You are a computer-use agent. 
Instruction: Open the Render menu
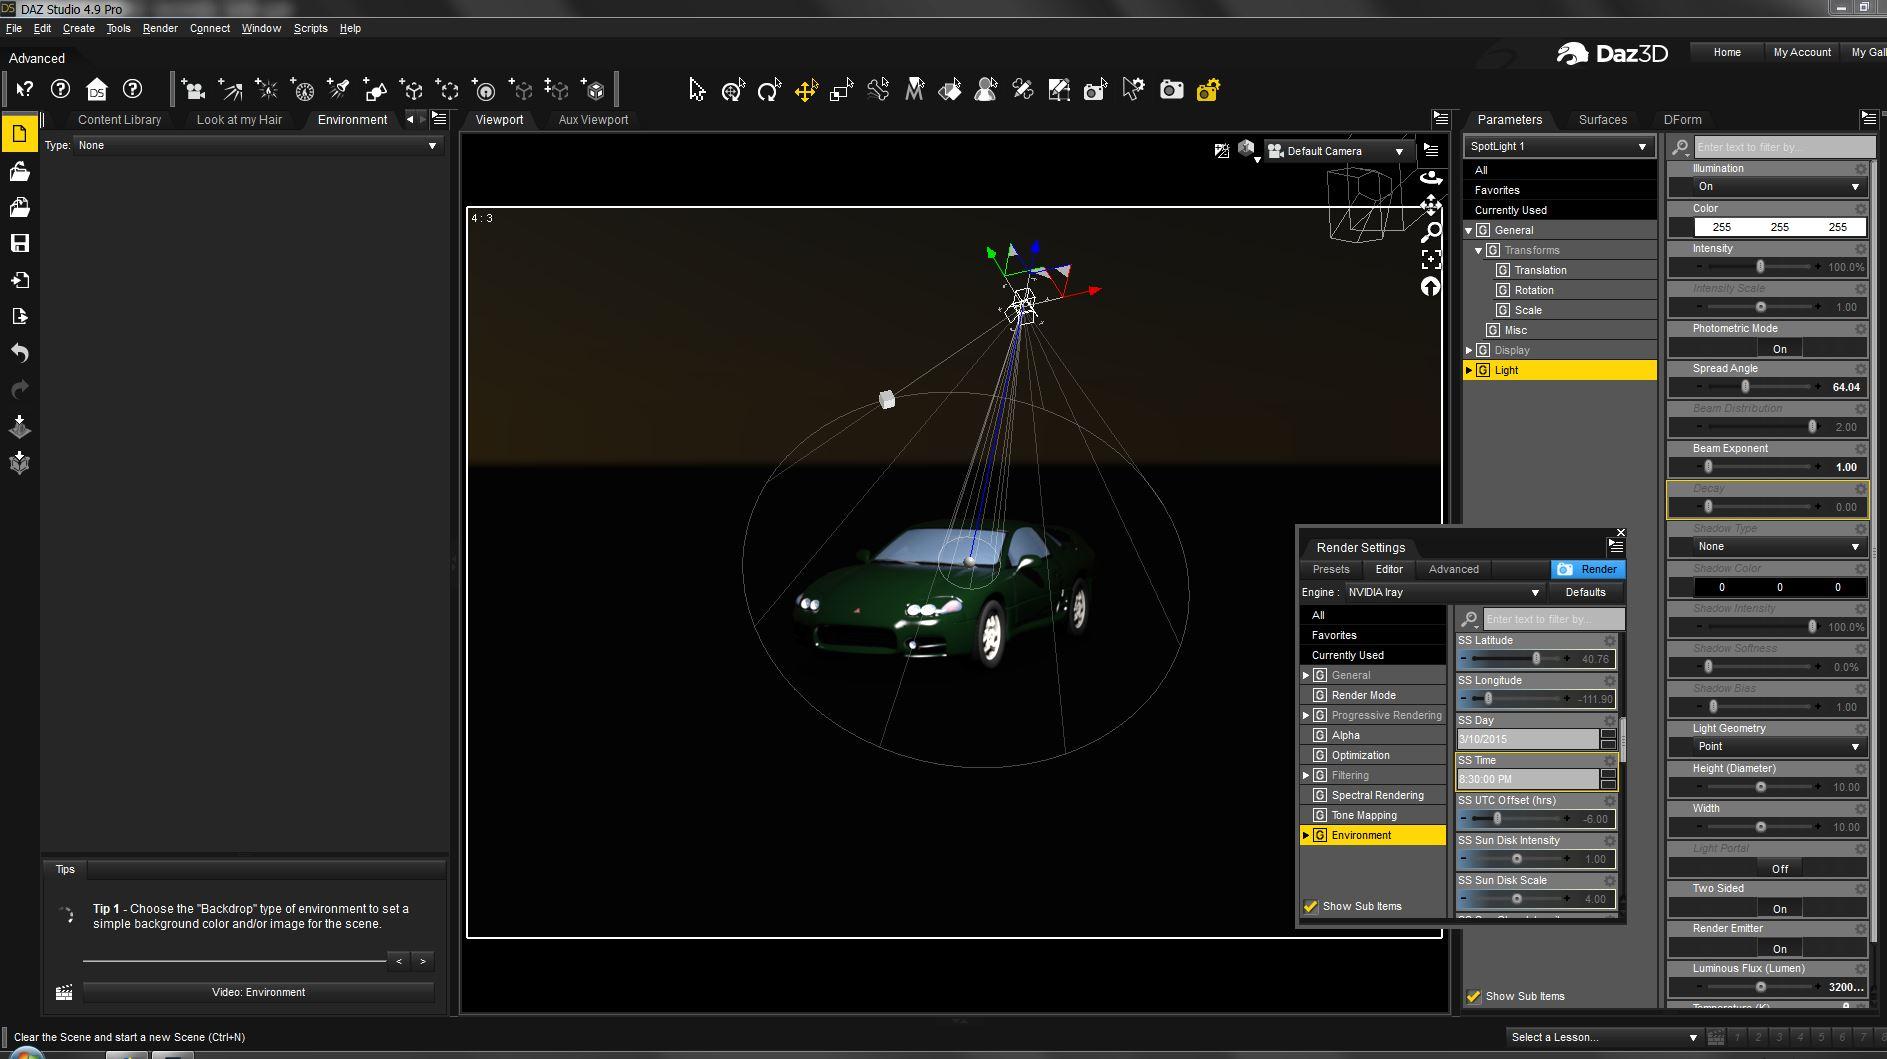click(x=159, y=28)
